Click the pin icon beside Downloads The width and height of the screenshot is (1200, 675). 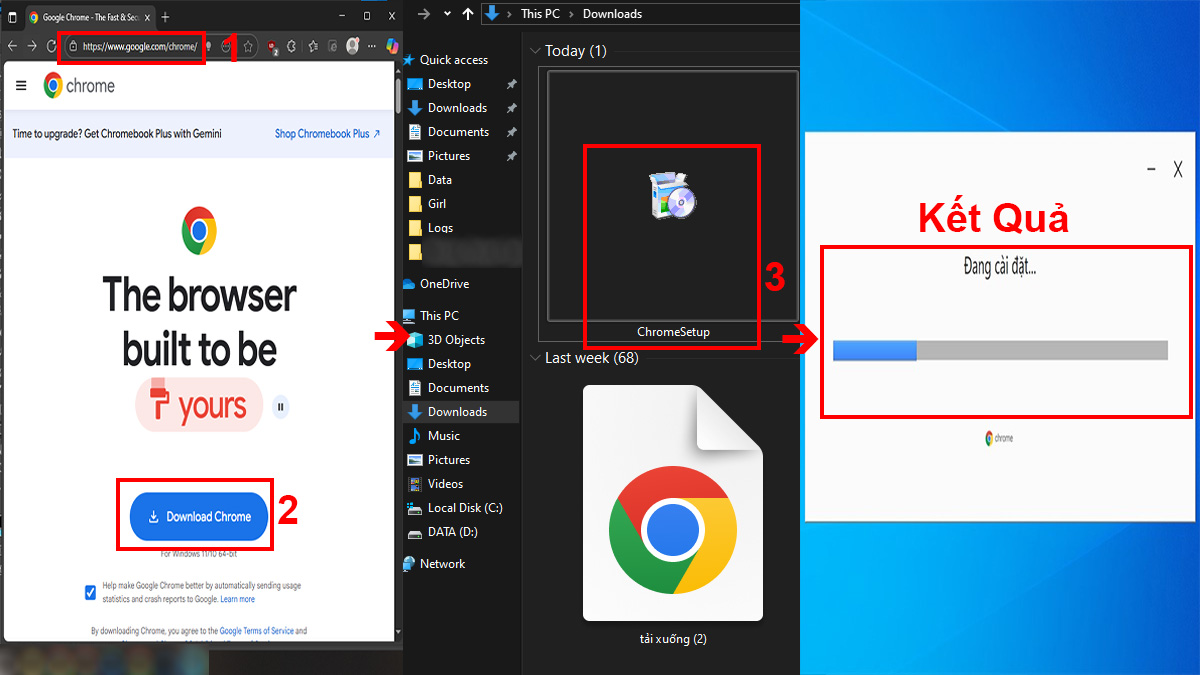point(511,108)
